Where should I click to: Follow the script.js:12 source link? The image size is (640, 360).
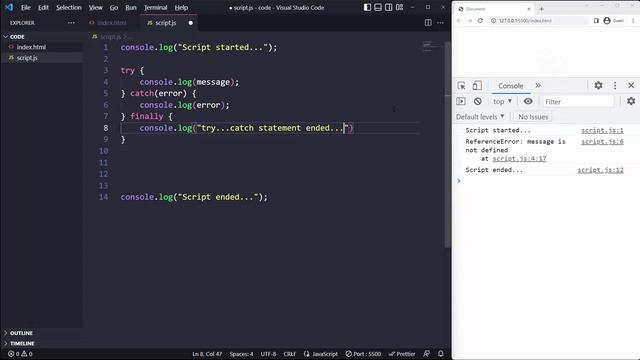(x=600, y=170)
